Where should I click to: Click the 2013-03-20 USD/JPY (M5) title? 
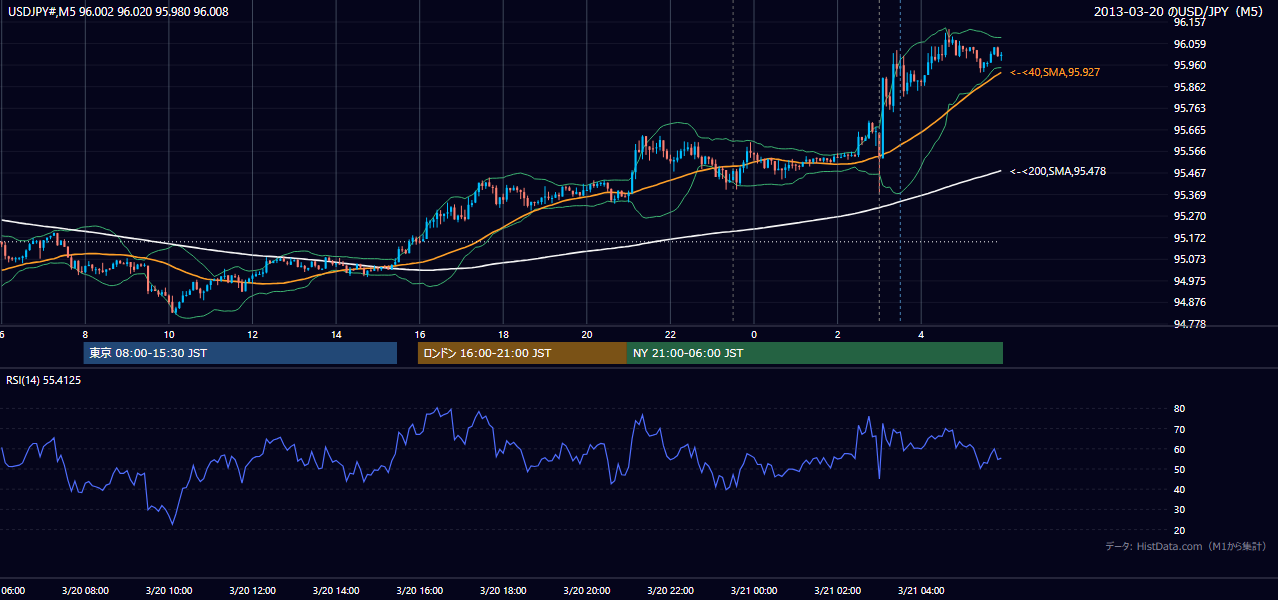[x=1179, y=12]
